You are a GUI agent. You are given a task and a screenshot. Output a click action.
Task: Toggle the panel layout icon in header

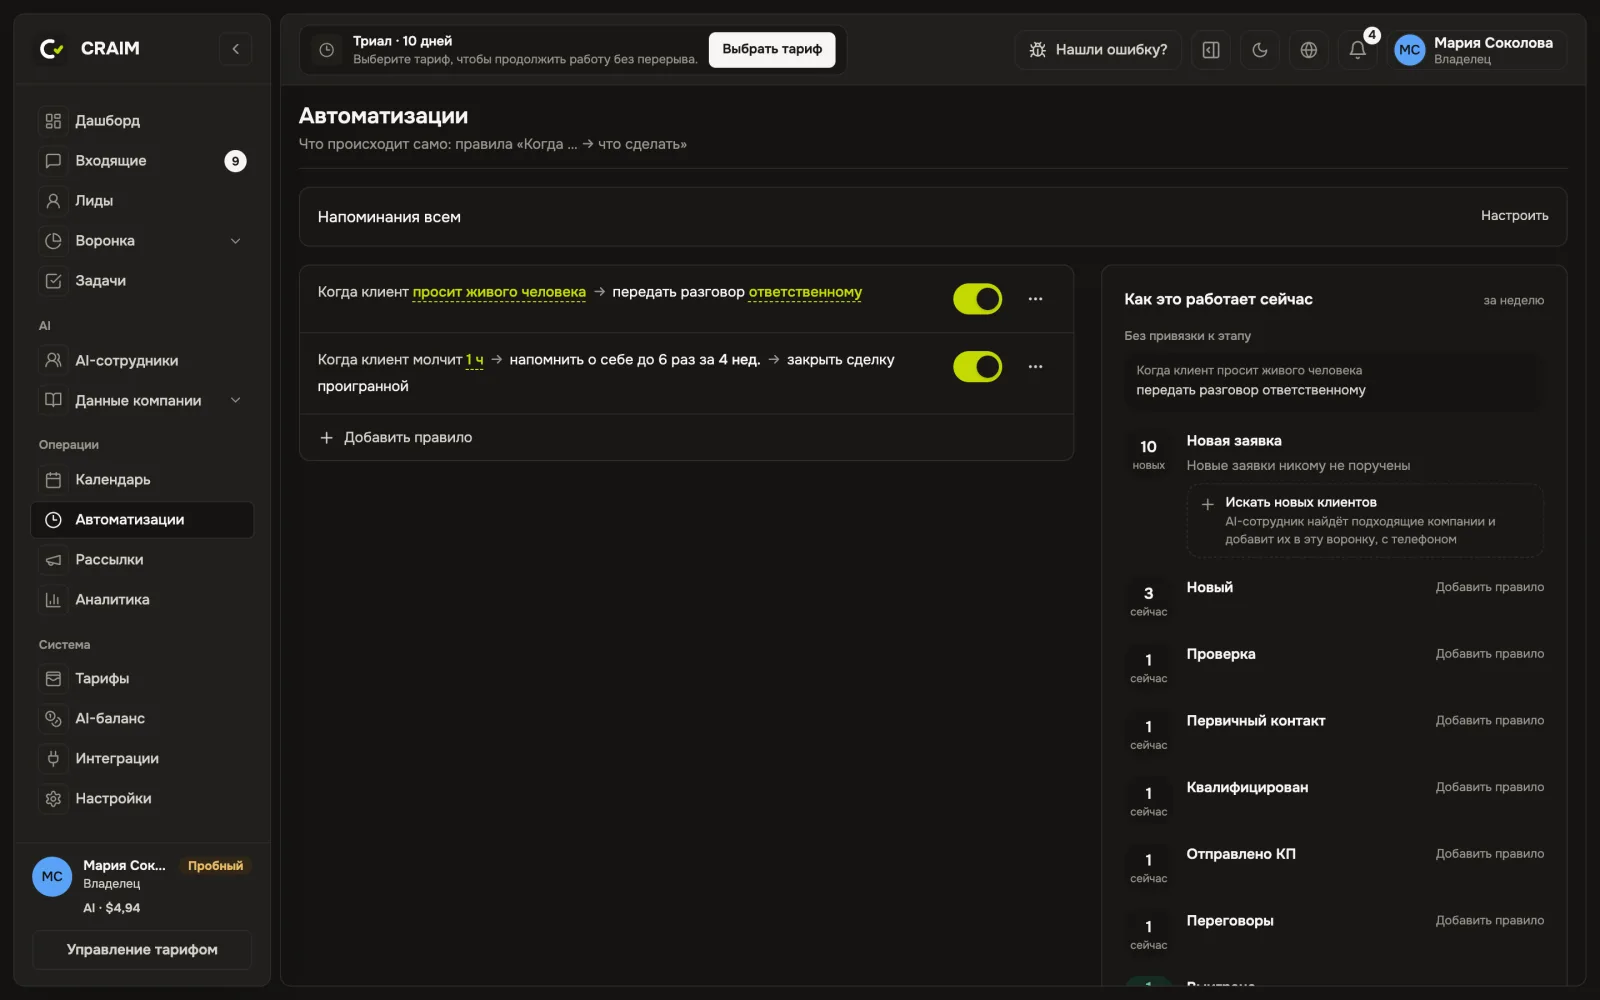coord(1210,50)
